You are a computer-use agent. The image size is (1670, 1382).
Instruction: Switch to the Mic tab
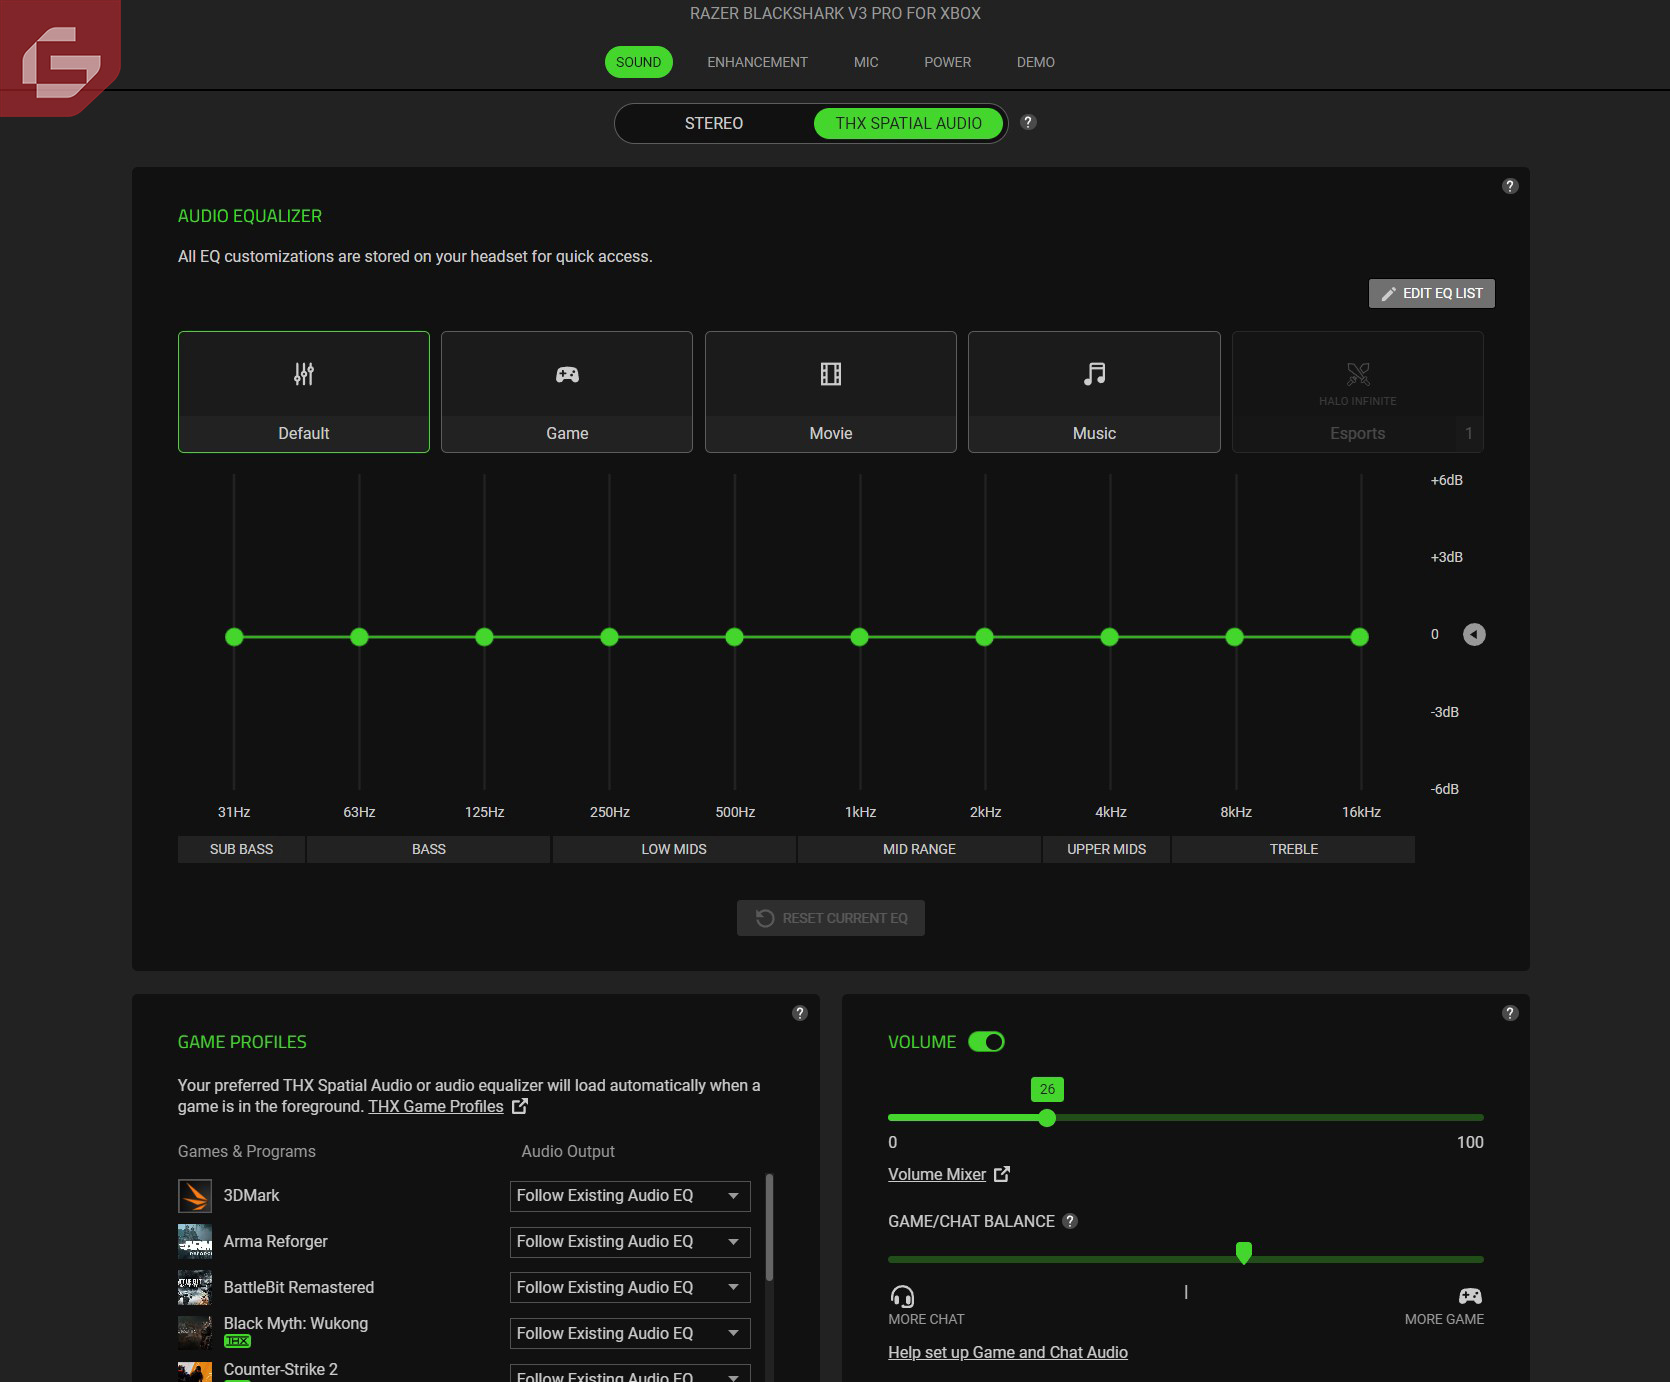pyautogui.click(x=866, y=62)
